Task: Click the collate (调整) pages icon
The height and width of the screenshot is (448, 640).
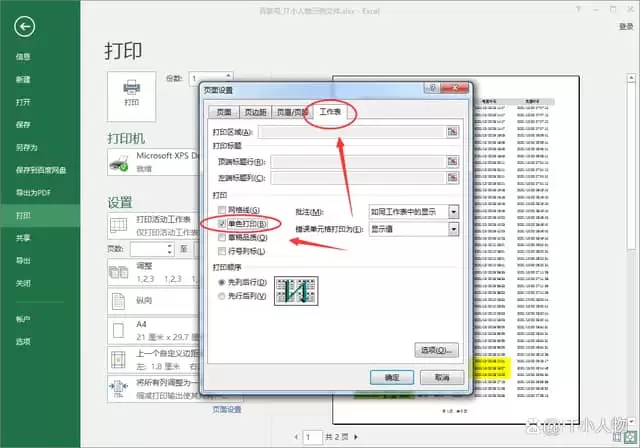Action: [x=119, y=272]
